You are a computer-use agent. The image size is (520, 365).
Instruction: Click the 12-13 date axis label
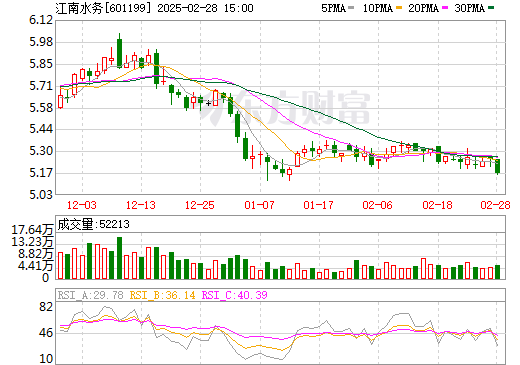pyautogui.click(x=141, y=205)
